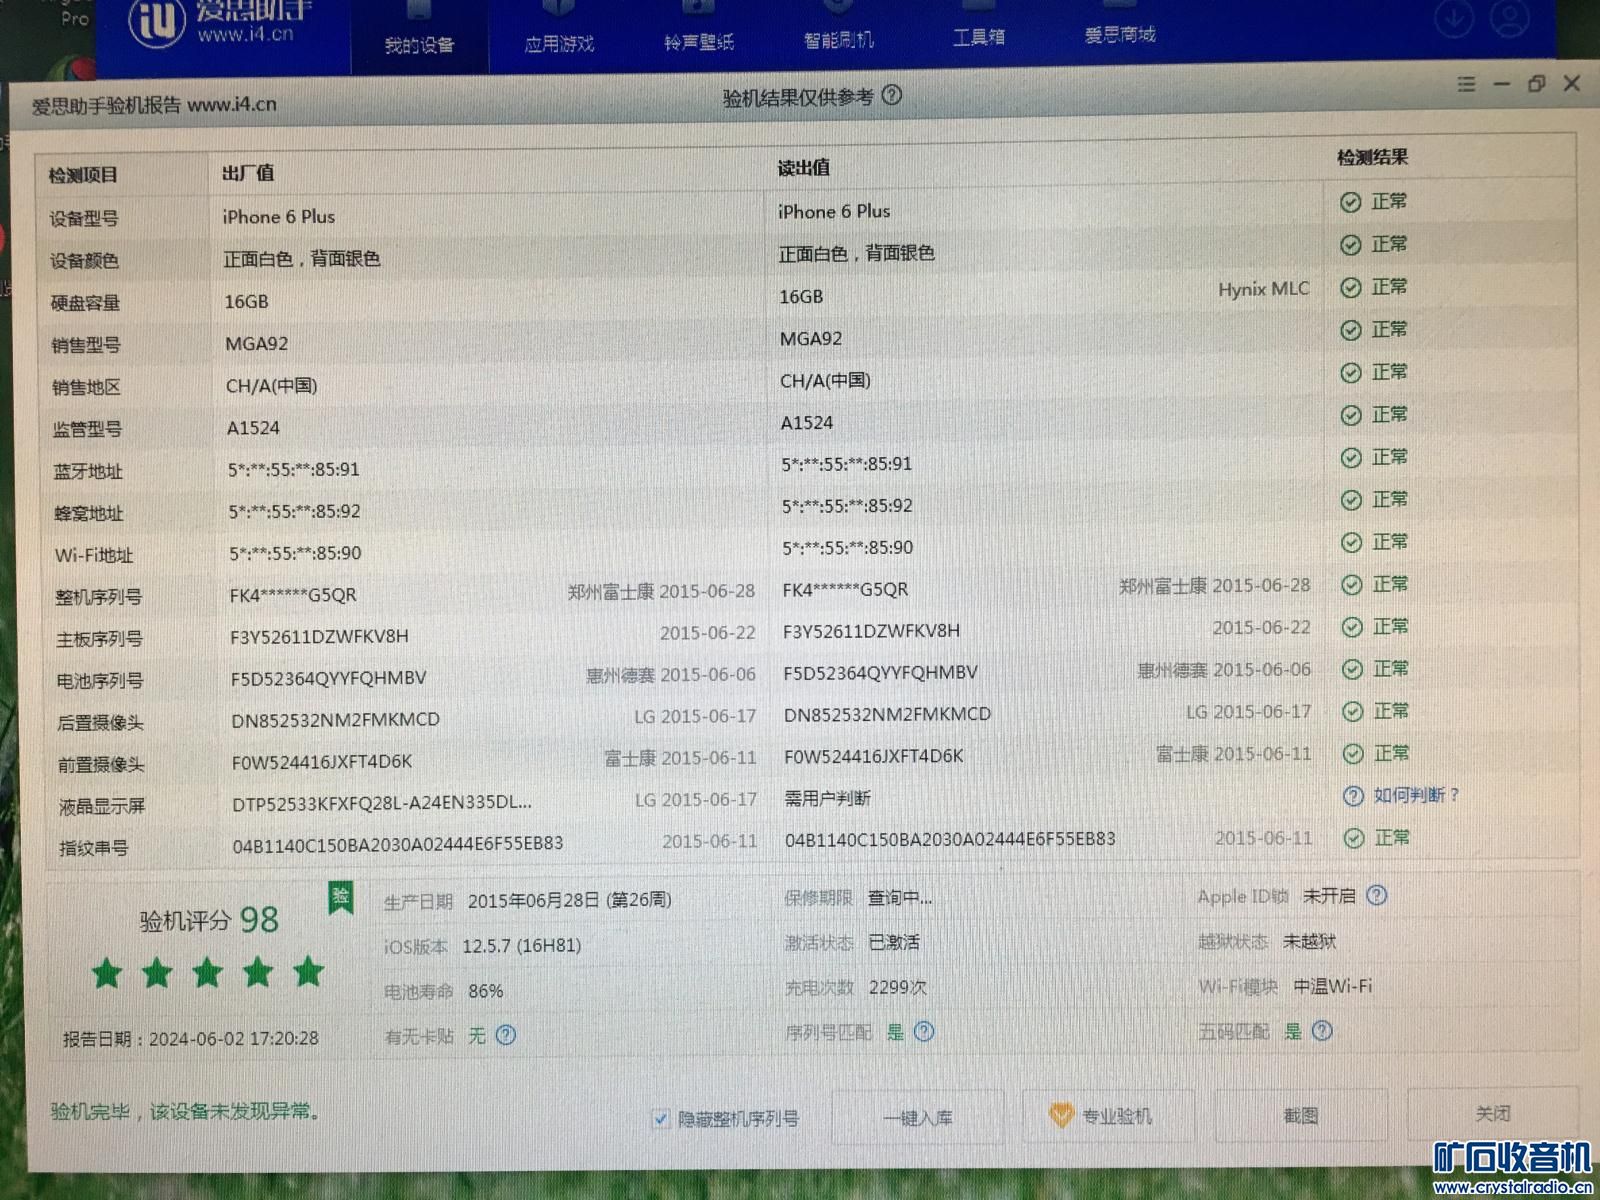Click the green 验 badge icon

pyautogui.click(x=340, y=897)
